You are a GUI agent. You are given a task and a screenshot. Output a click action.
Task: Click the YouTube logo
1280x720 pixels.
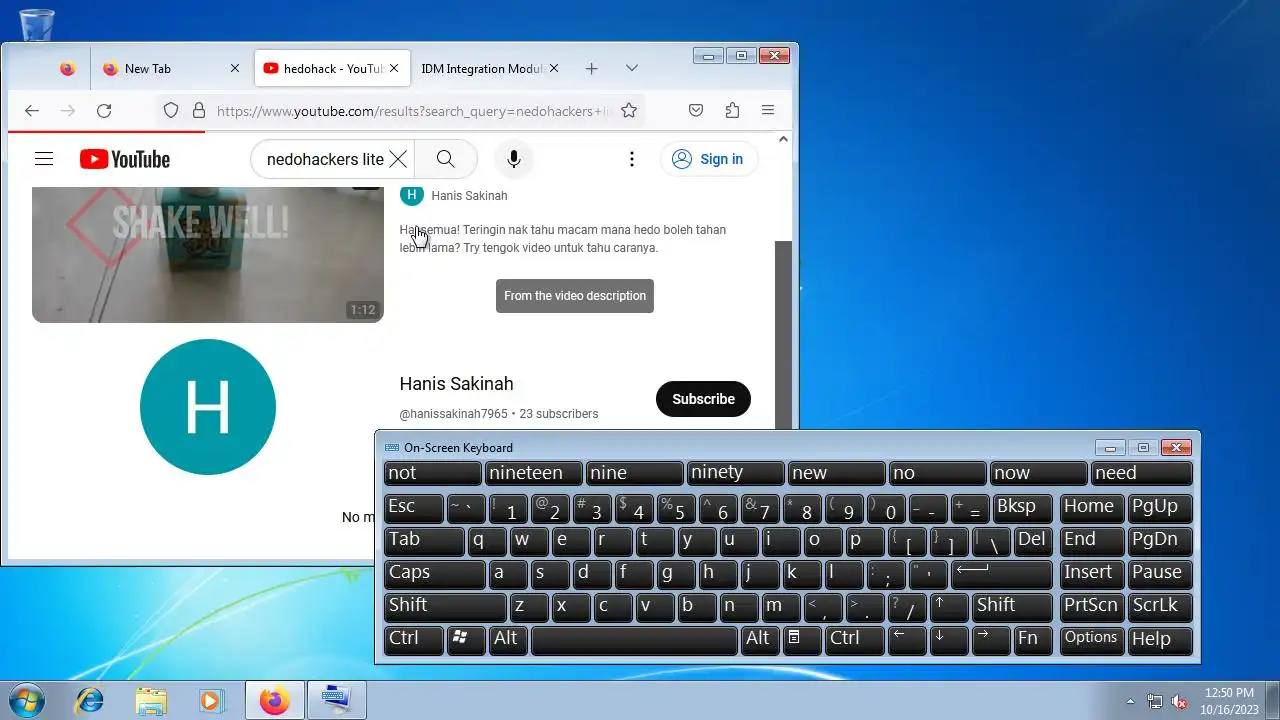coord(125,159)
